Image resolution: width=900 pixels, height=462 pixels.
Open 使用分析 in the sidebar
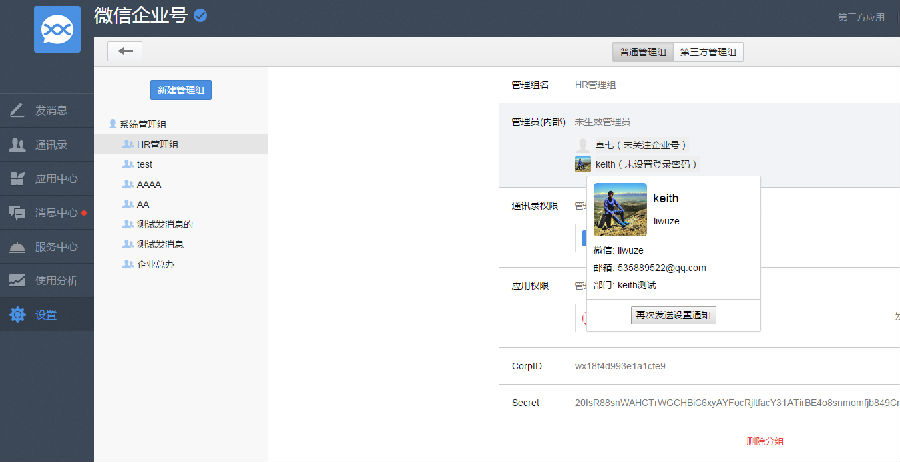coord(46,281)
